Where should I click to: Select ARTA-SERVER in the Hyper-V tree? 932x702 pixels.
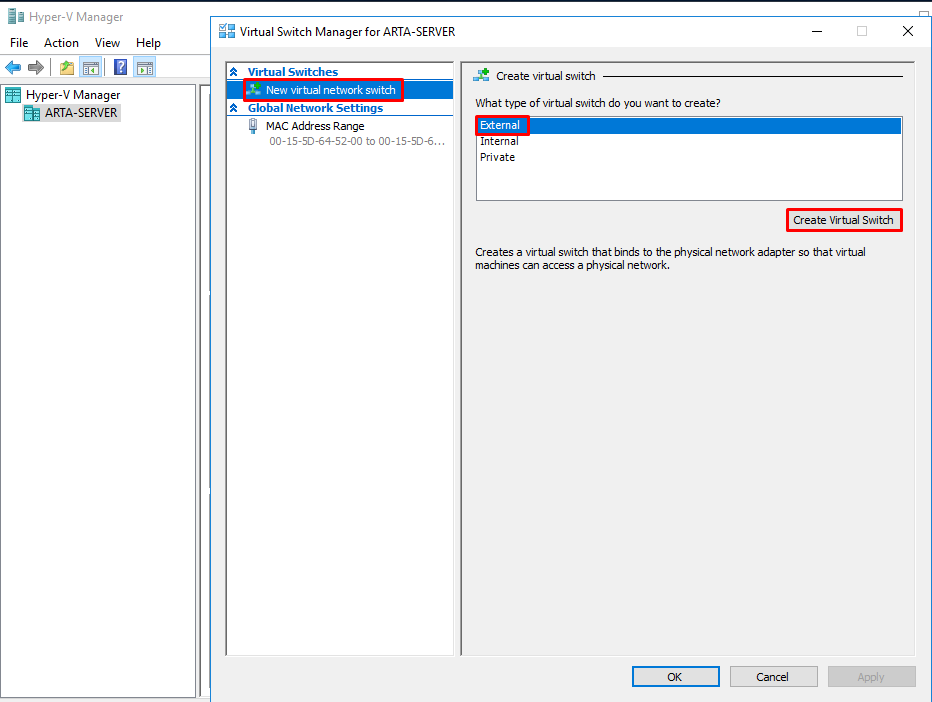click(x=81, y=113)
